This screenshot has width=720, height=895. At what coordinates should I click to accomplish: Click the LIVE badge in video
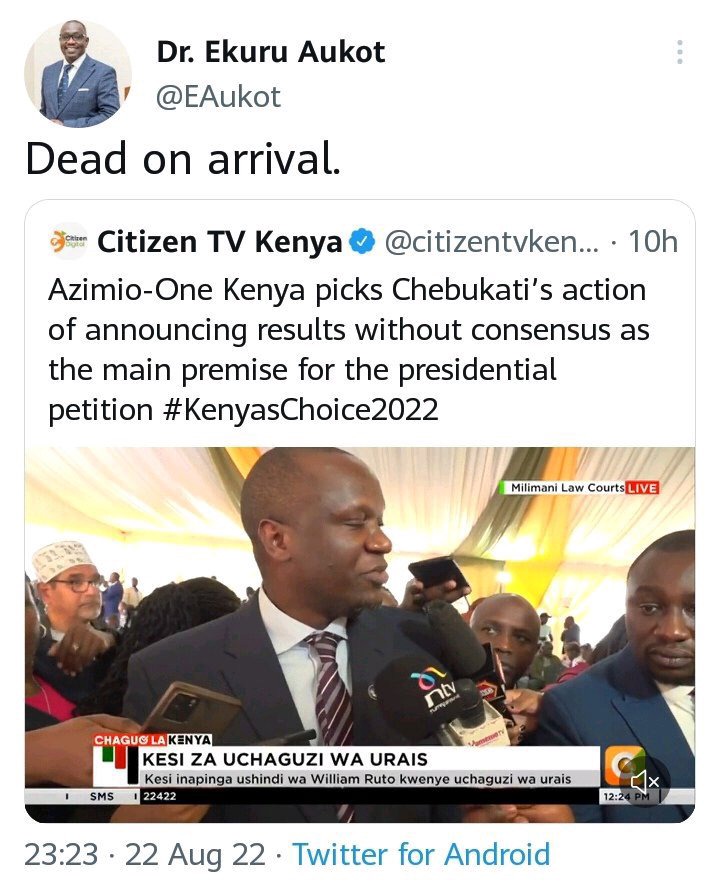tap(642, 488)
